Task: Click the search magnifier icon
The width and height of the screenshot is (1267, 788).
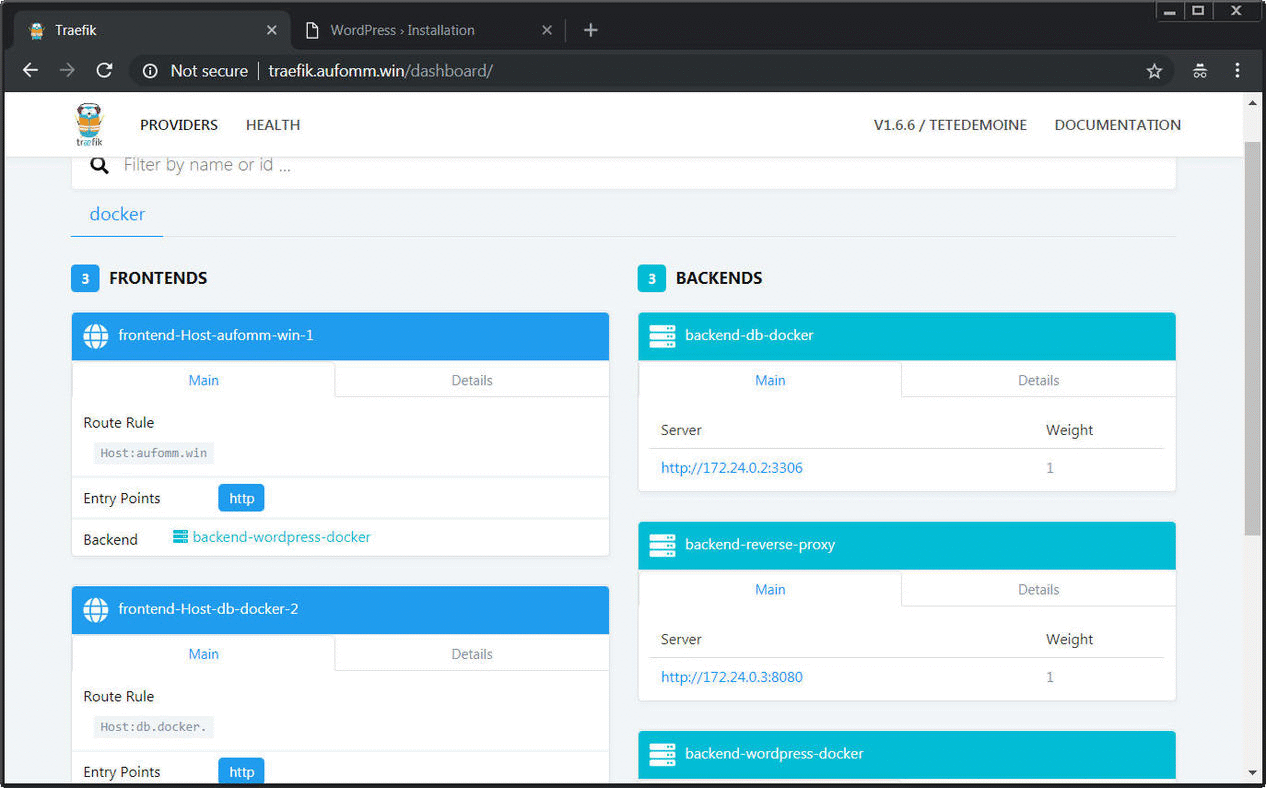Action: 99,165
